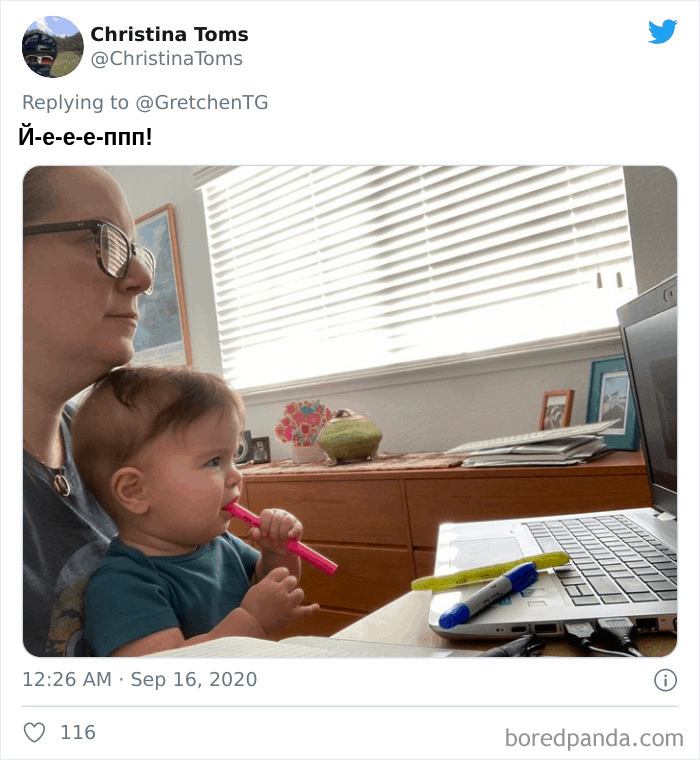Open the tweet info circle icon
Image resolution: width=700 pixels, height=760 pixels.
[665, 680]
